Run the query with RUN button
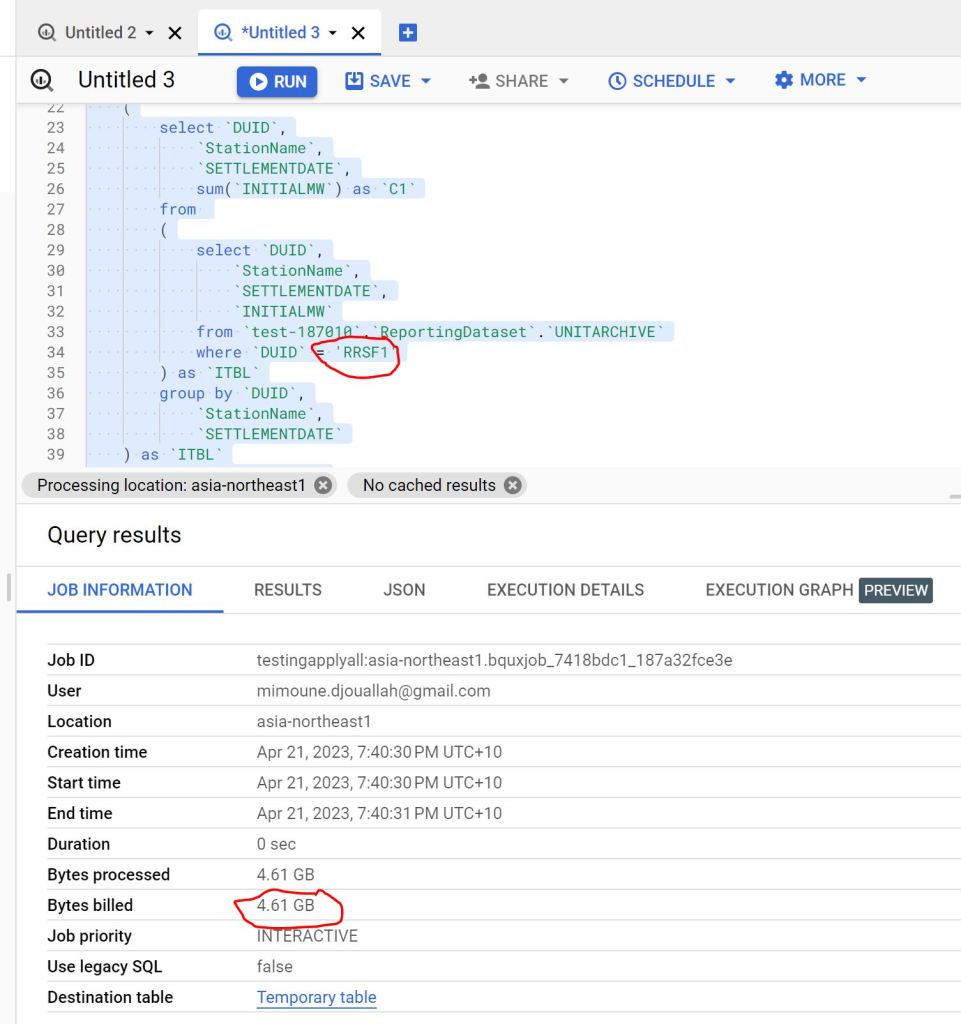 [277, 81]
